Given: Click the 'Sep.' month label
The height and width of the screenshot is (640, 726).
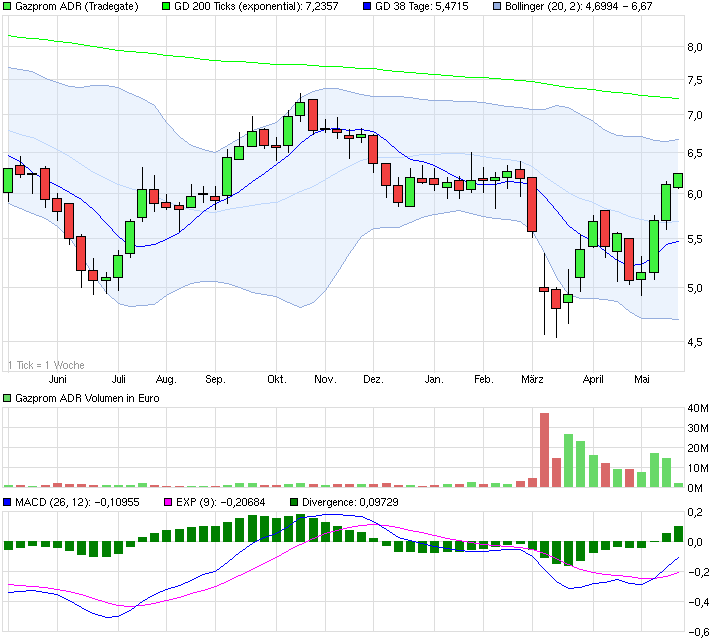Looking at the screenshot, I should pos(215,379).
